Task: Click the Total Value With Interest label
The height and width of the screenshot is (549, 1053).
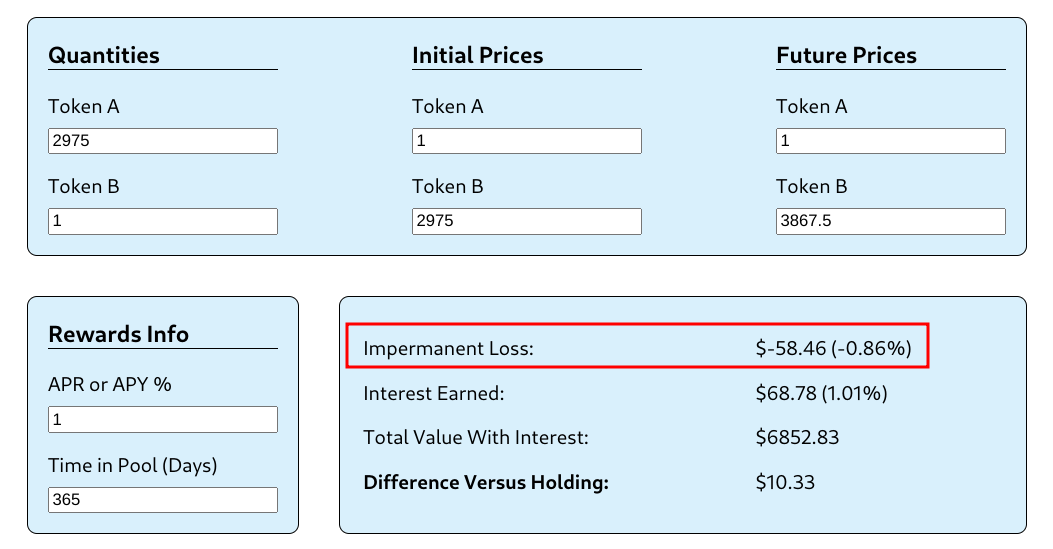Action: point(476,438)
